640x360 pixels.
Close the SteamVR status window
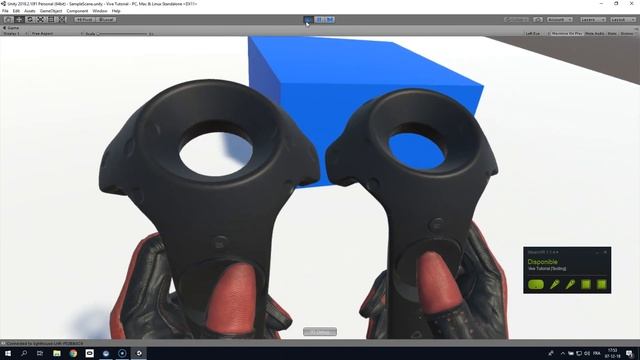(605, 252)
